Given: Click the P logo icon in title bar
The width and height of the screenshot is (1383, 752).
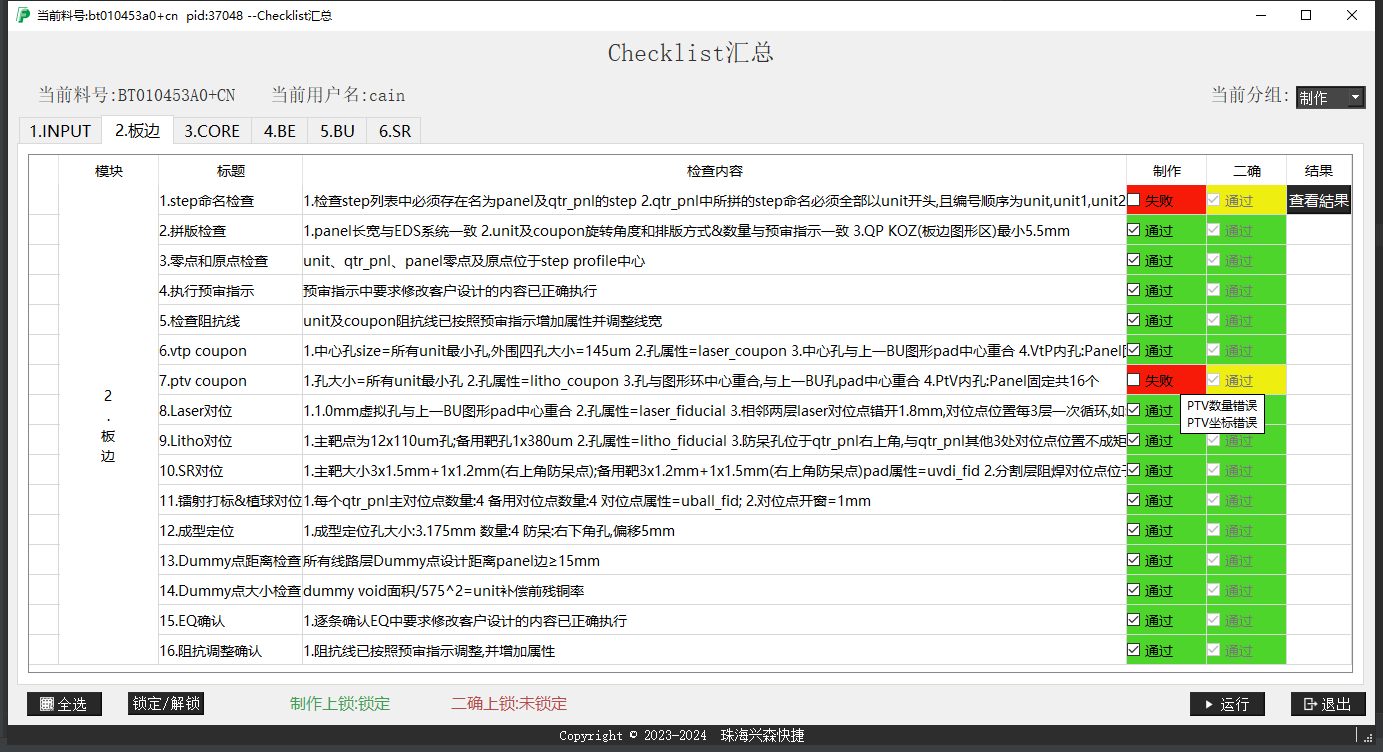Looking at the screenshot, I should (x=22, y=15).
